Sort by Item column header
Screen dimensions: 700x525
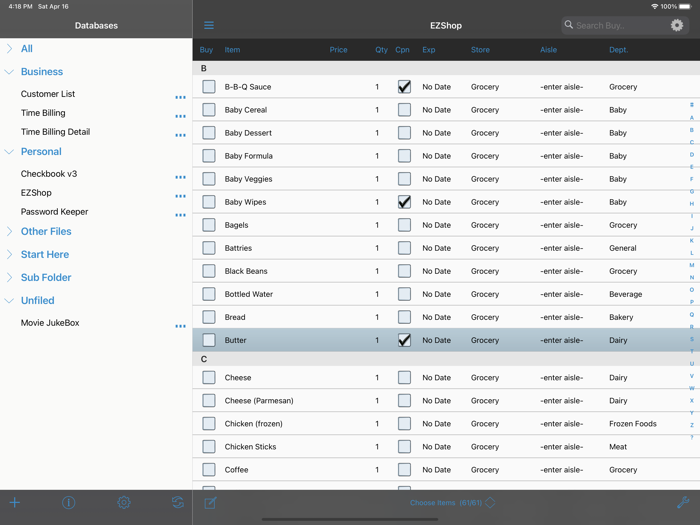tap(232, 50)
